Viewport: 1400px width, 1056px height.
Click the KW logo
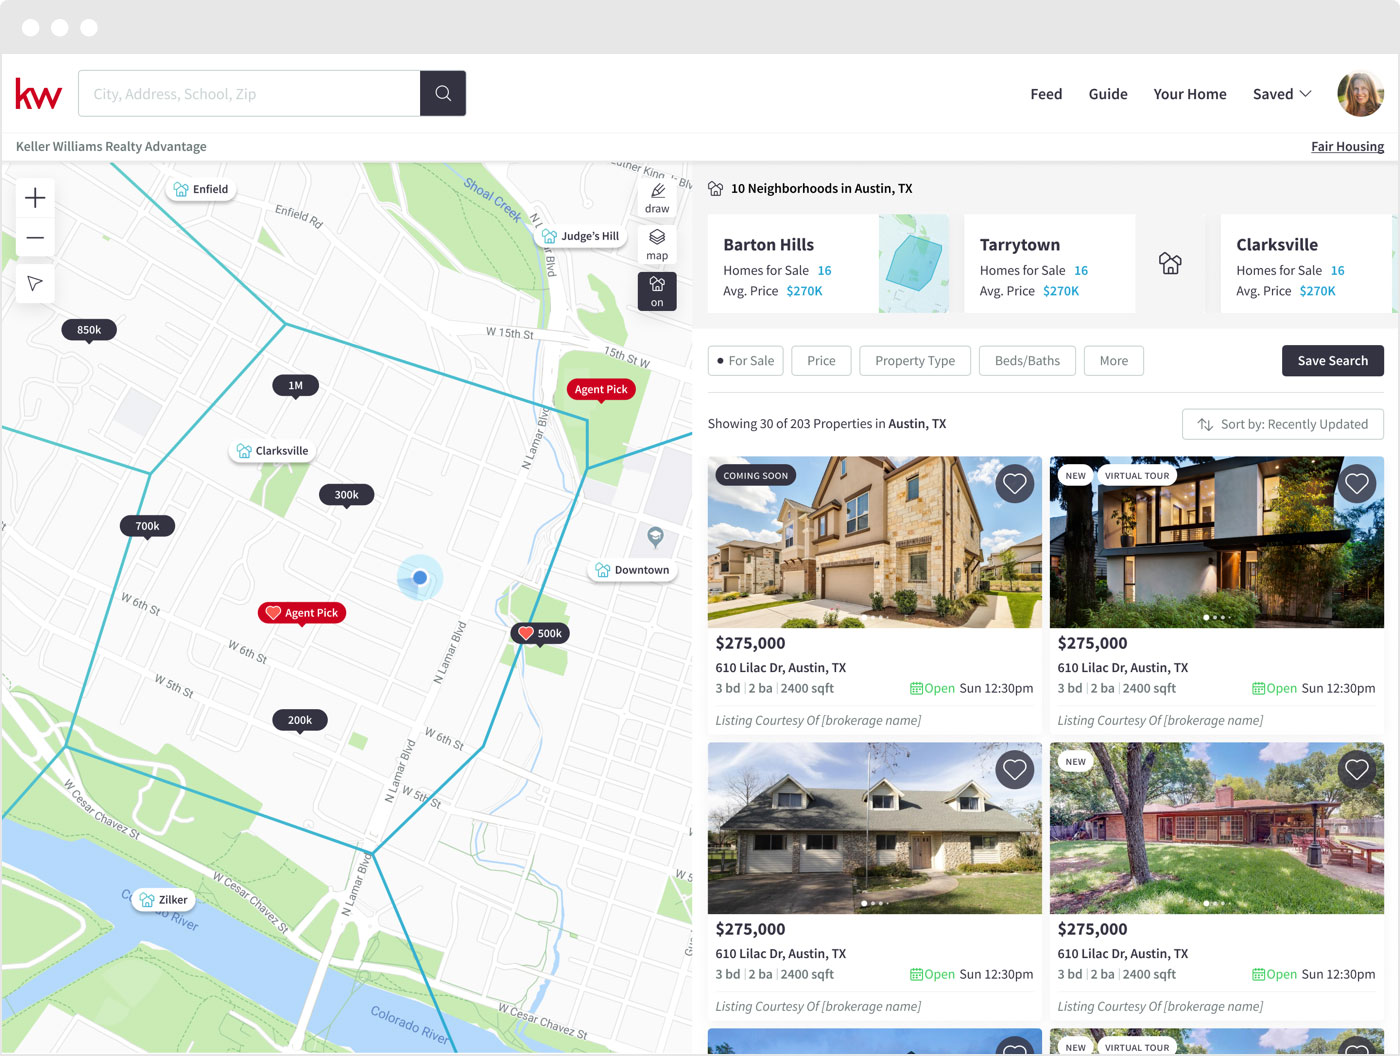pyautogui.click(x=38, y=94)
